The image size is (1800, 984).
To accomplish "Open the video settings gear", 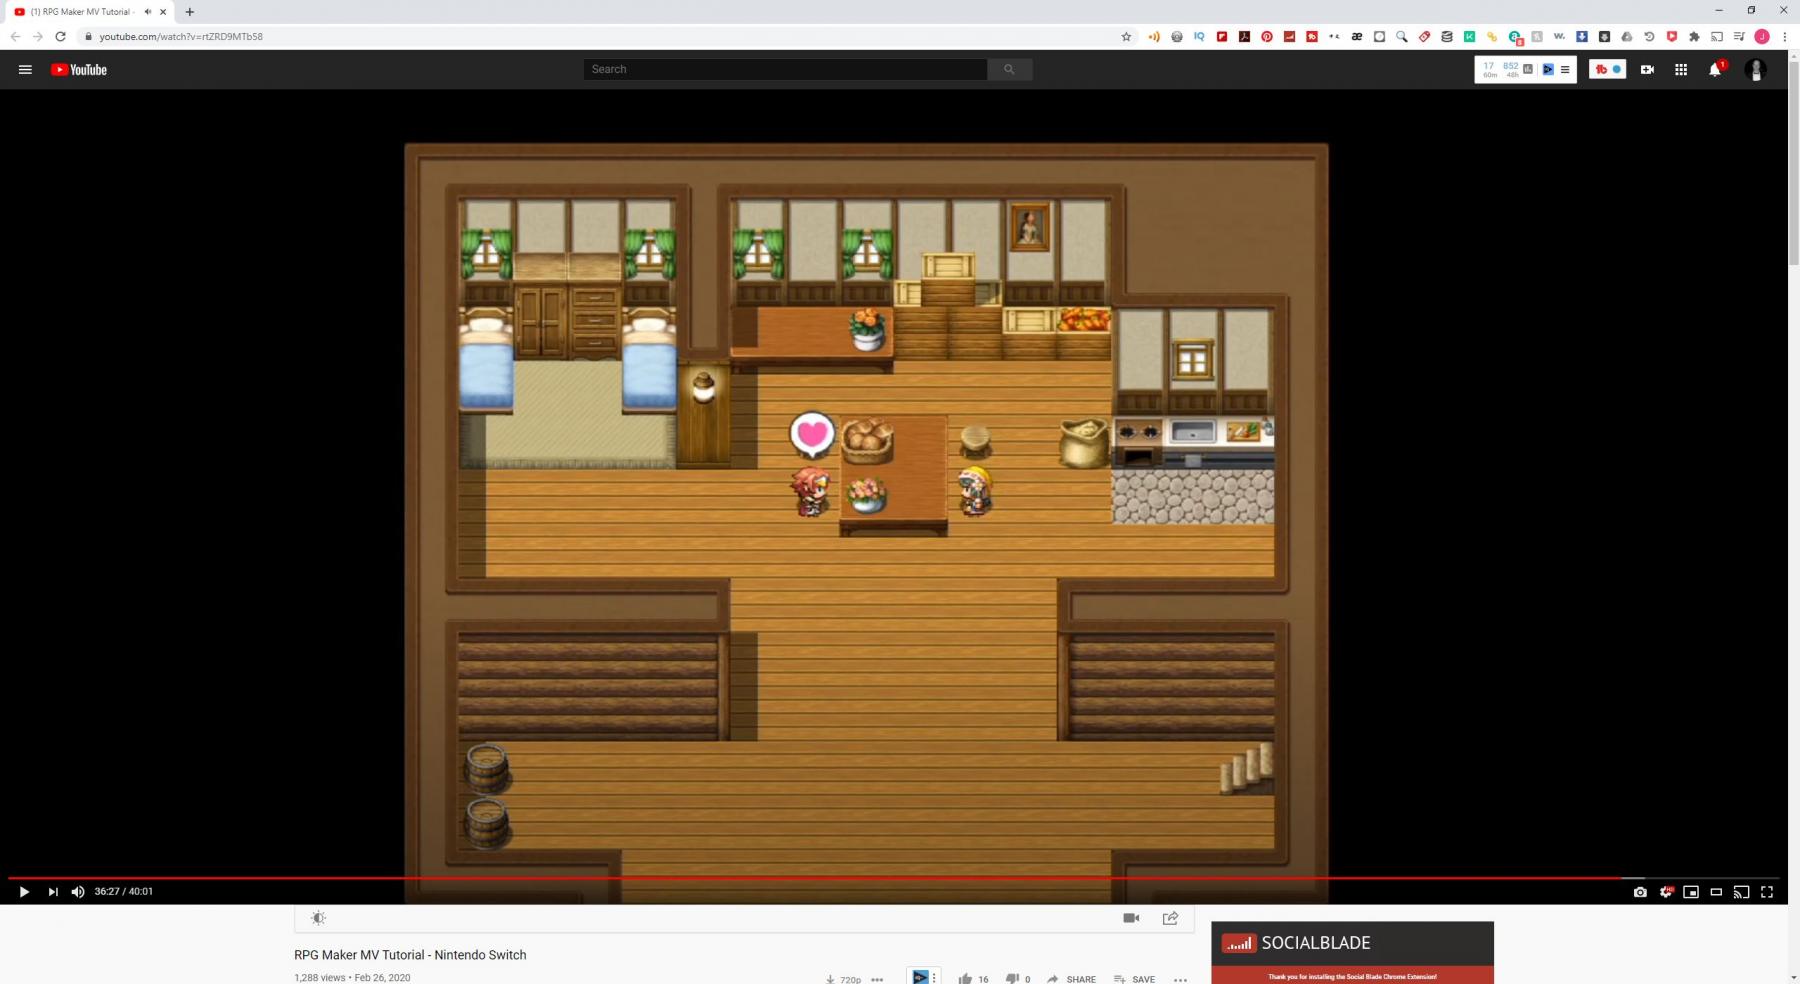I will 1666,892.
